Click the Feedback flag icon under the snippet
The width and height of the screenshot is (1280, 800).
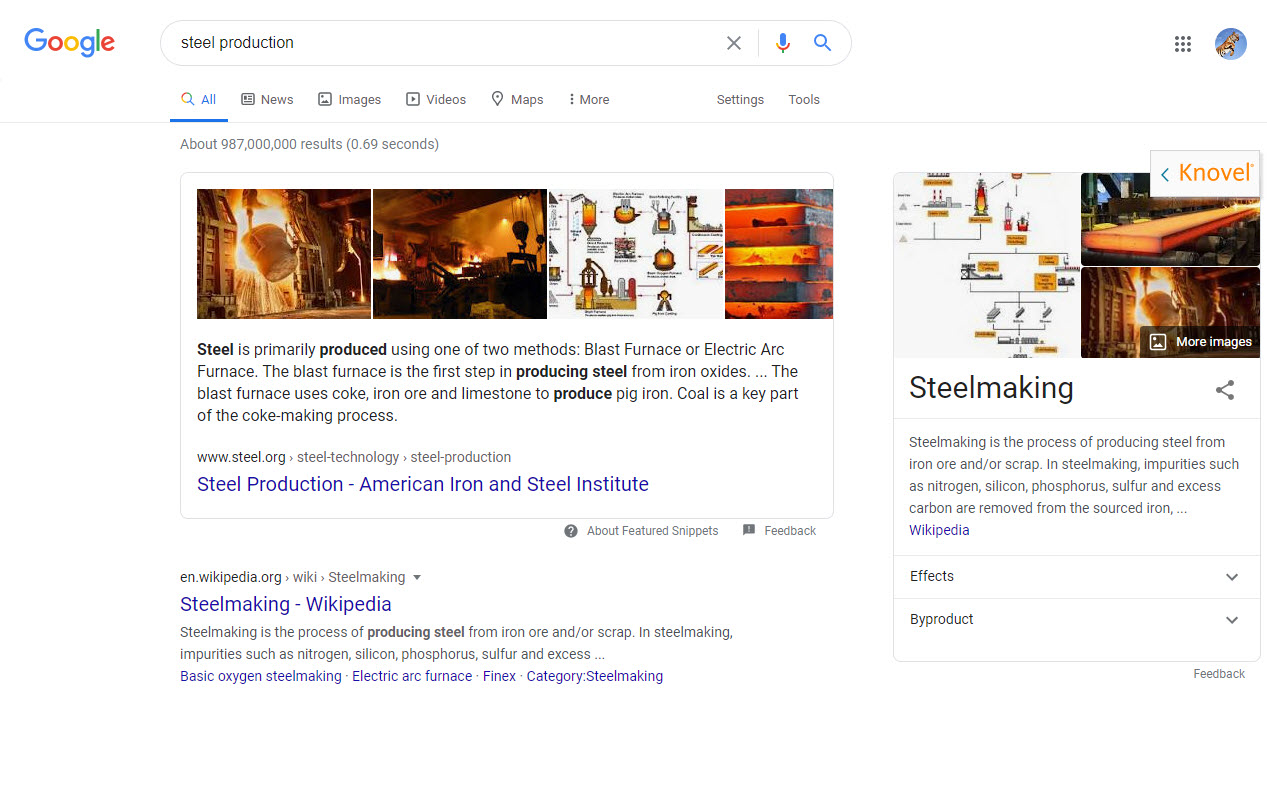coord(748,530)
